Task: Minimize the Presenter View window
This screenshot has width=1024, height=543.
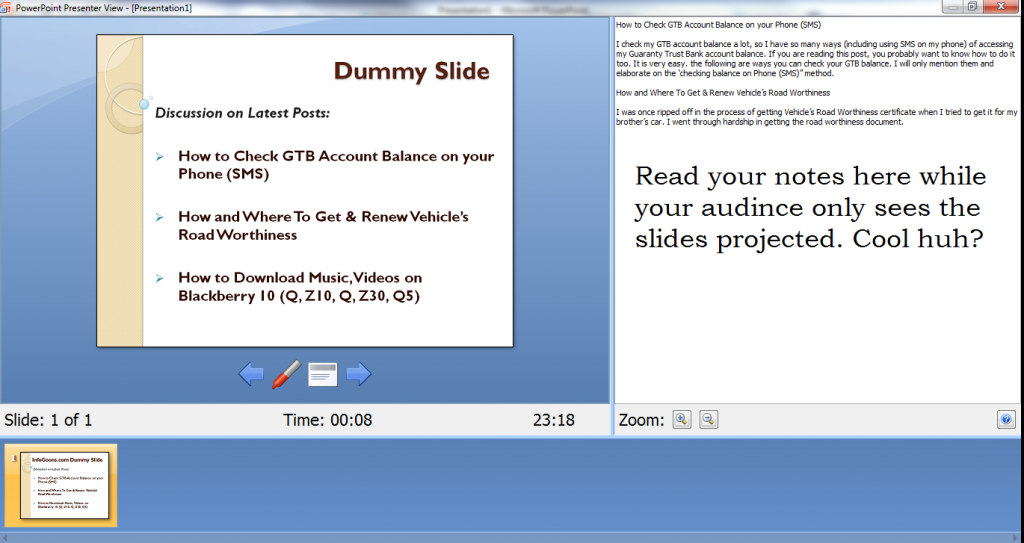Action: pyautogui.click(x=953, y=7)
